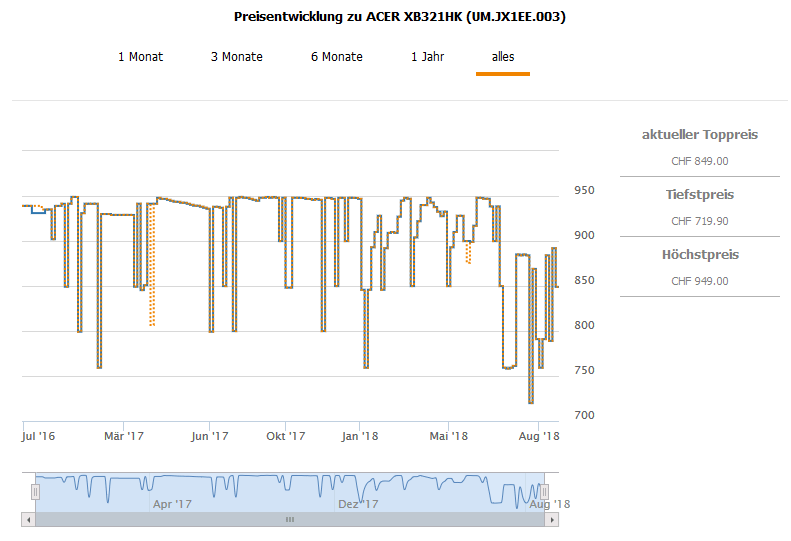Click the active 'alles' tab
Image resolution: width=791 pixels, height=541 pixels.
[502, 57]
